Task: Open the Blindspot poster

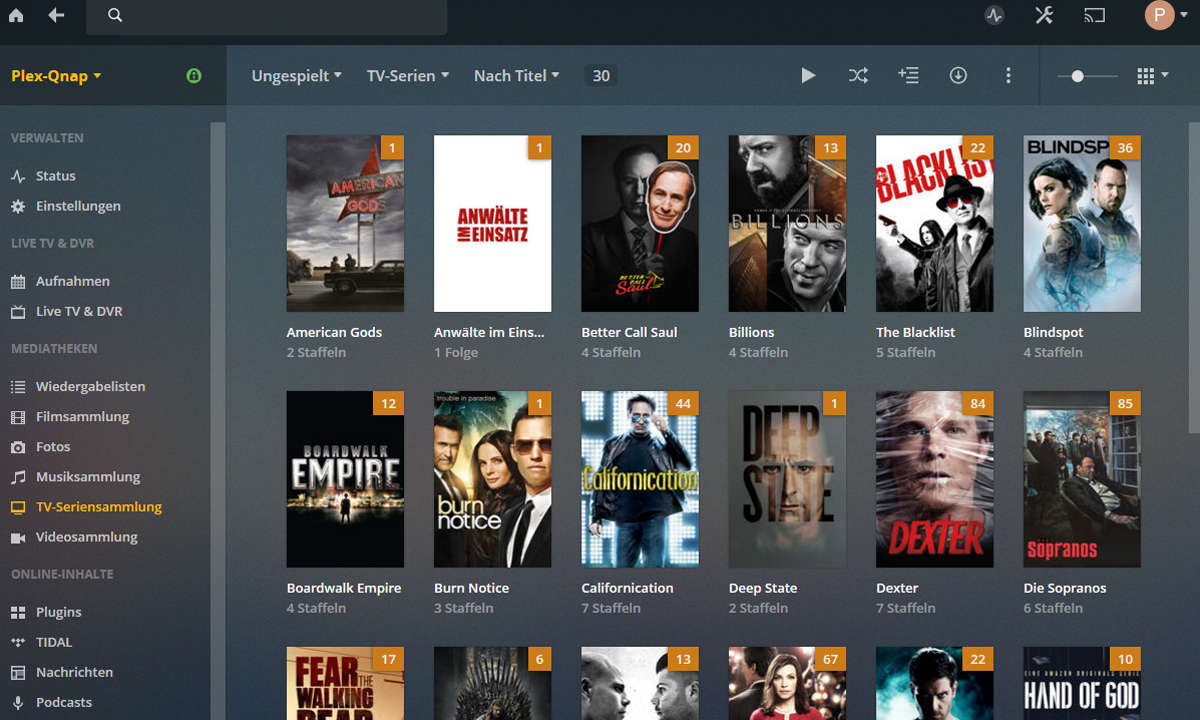Action: 1082,224
